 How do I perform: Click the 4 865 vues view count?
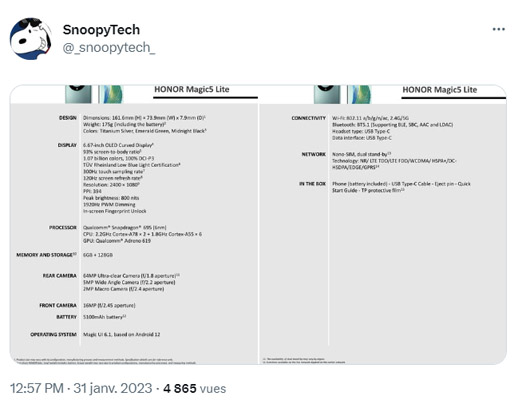click(195, 388)
